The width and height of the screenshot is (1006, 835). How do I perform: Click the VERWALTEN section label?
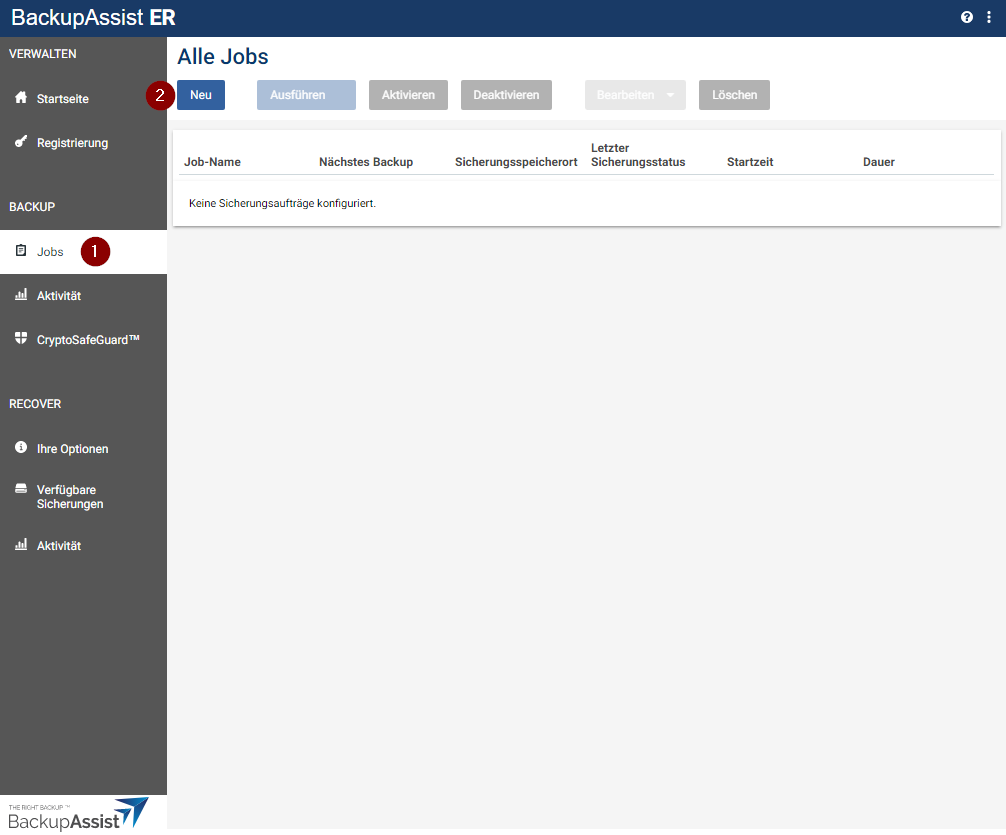click(x=42, y=54)
